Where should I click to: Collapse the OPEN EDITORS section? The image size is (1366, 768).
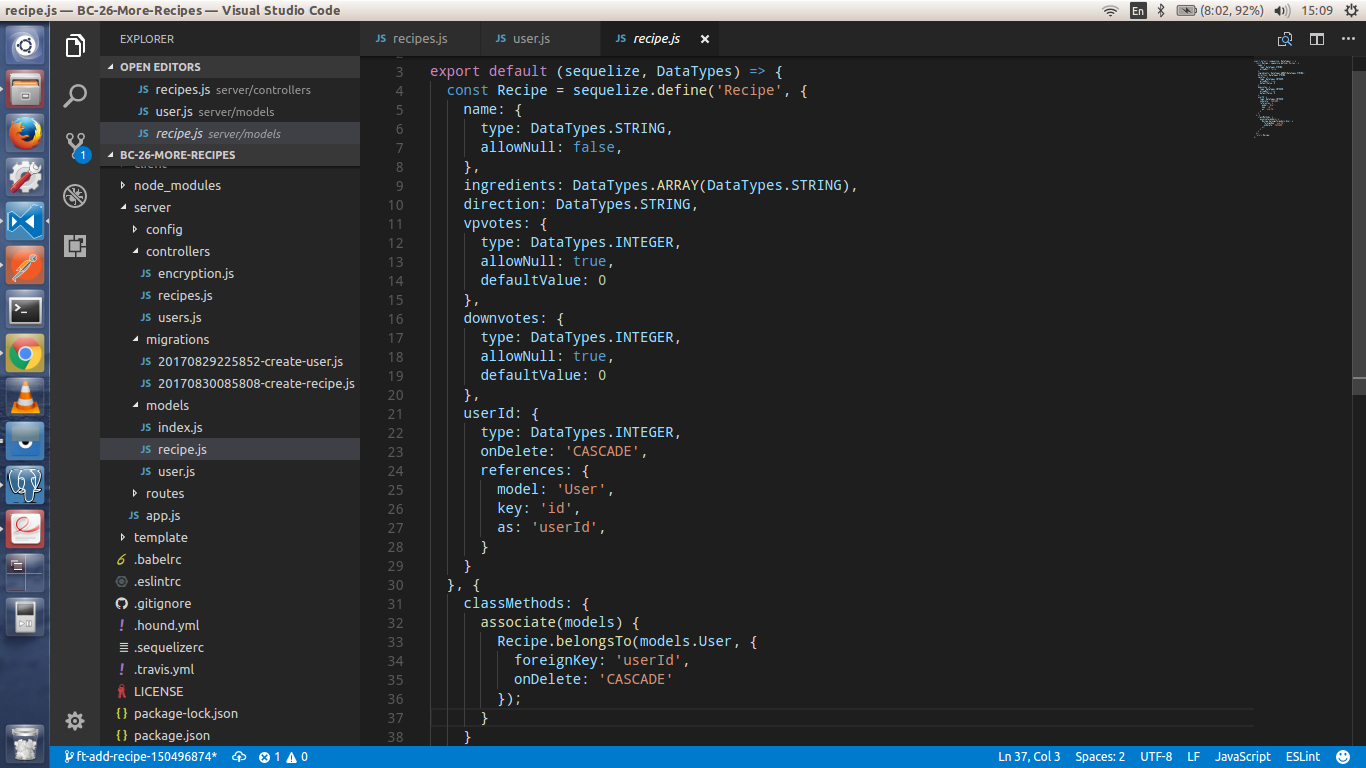(160, 67)
